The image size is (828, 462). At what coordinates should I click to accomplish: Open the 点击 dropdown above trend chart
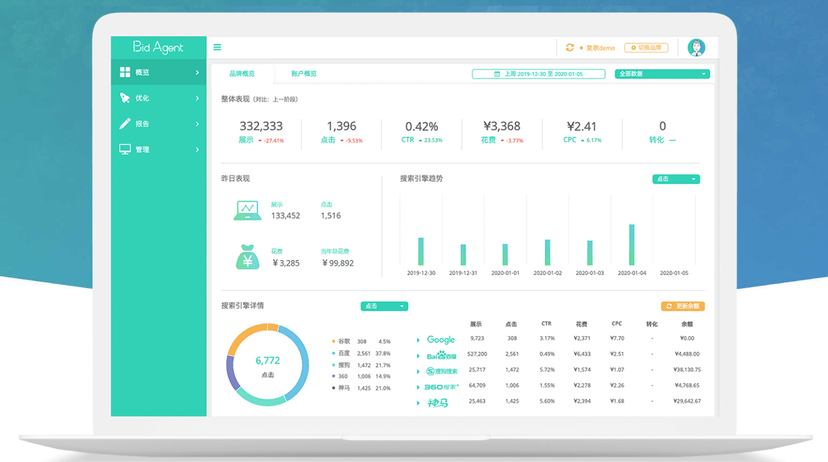(676, 179)
